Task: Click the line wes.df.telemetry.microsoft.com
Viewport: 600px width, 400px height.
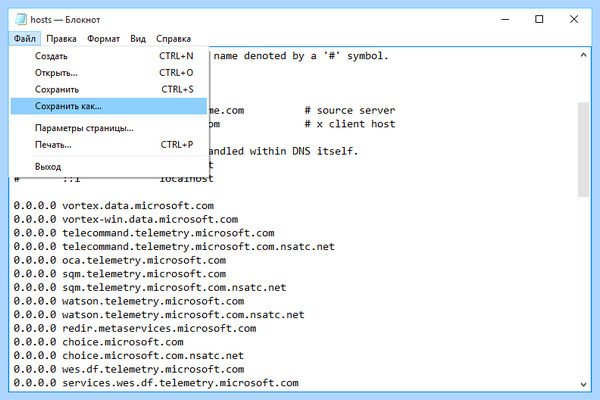Action: tap(129, 369)
